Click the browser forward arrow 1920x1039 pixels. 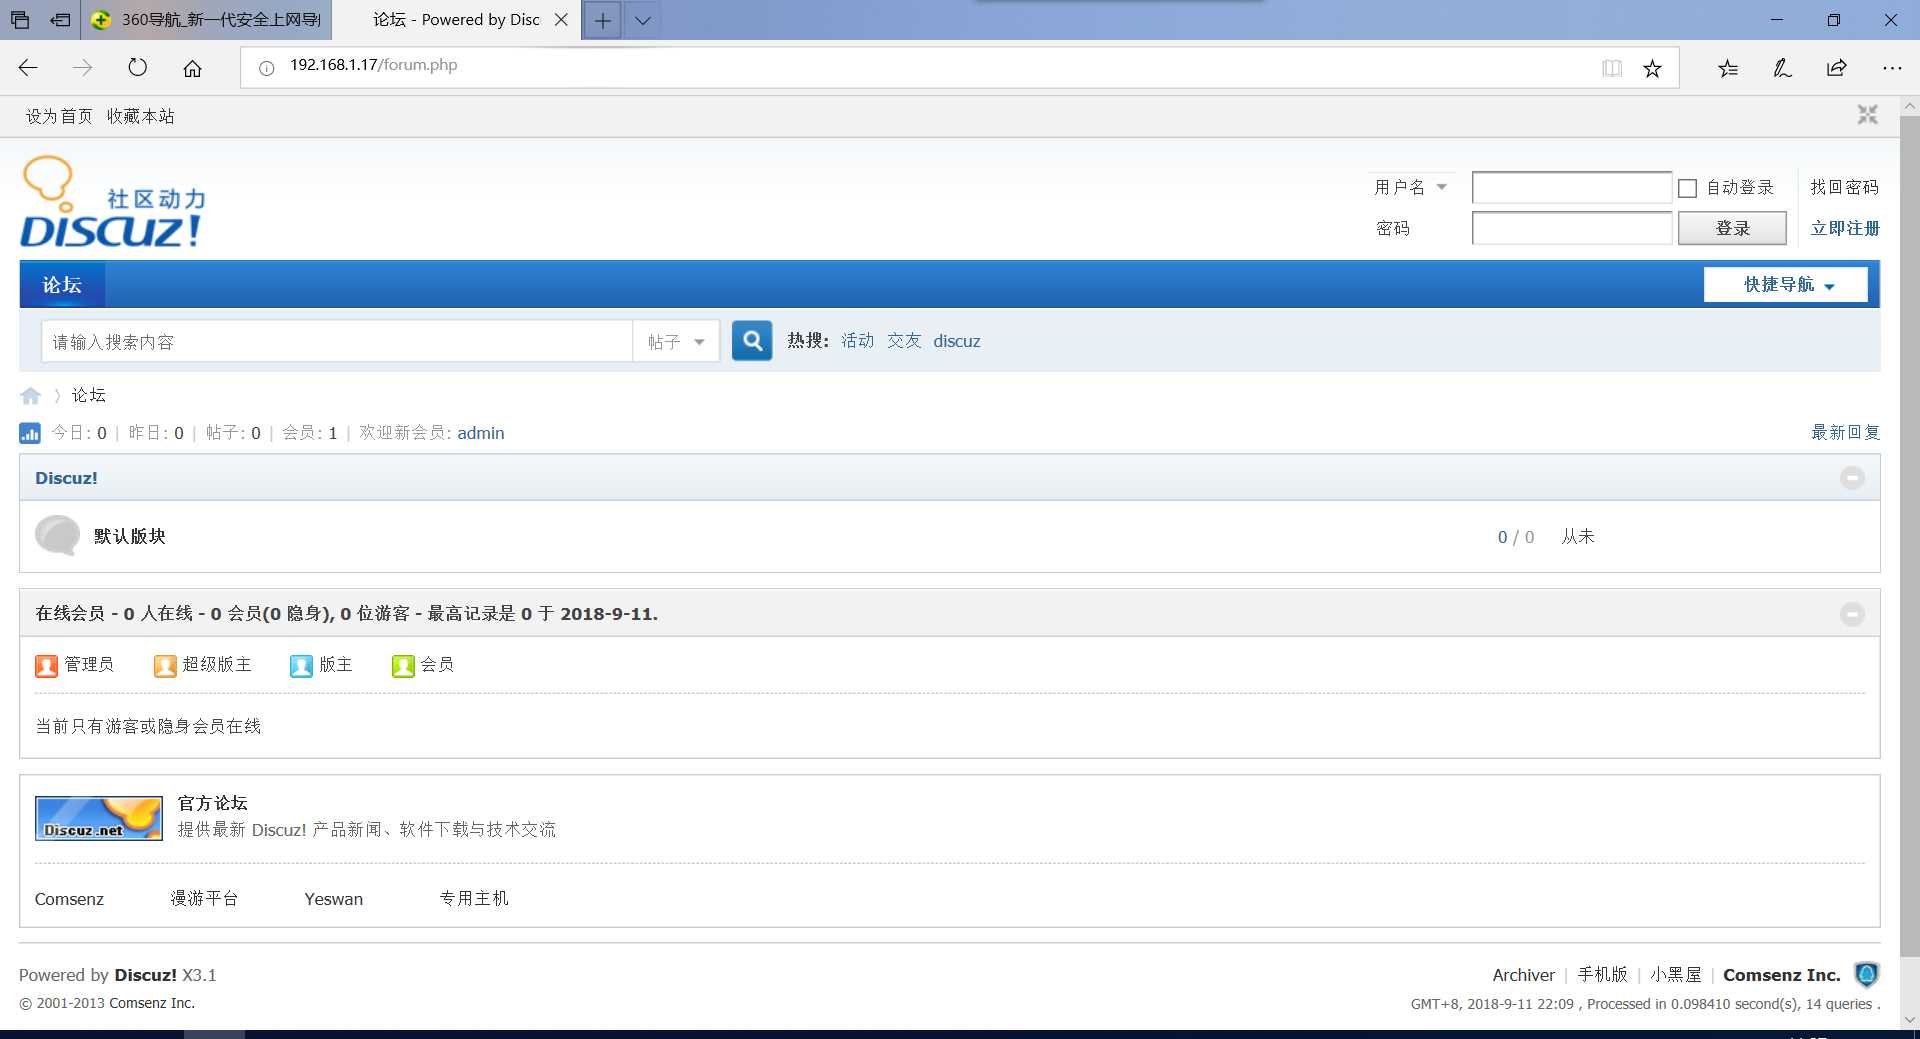point(83,68)
